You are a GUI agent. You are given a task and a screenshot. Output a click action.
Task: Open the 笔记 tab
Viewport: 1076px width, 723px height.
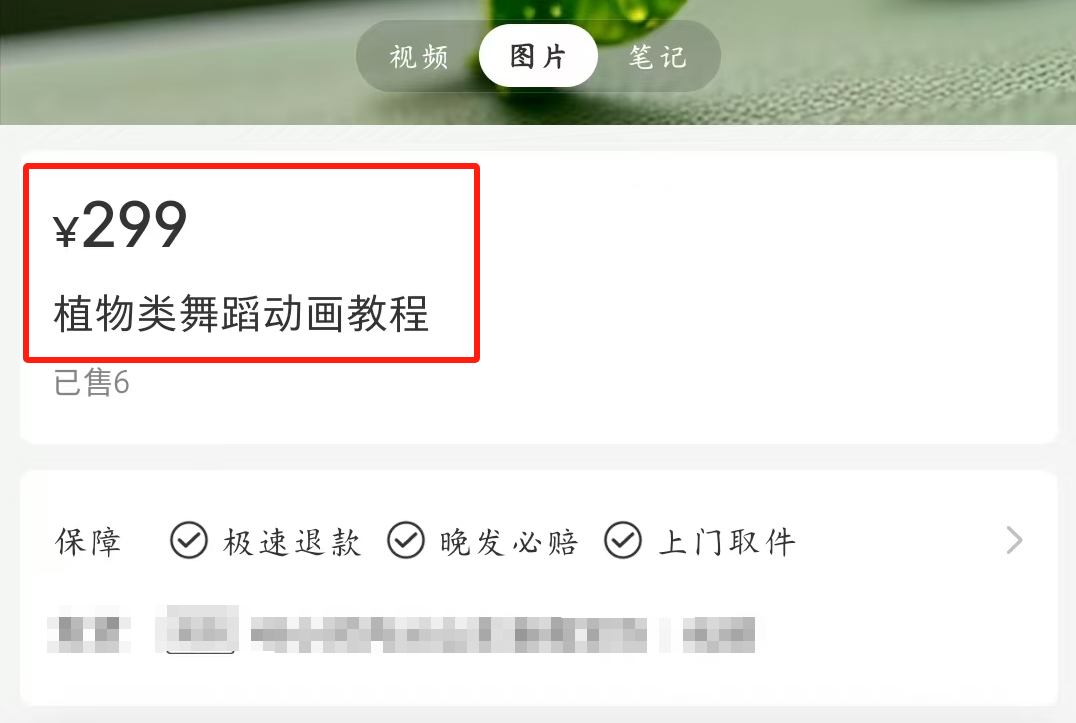(x=657, y=57)
